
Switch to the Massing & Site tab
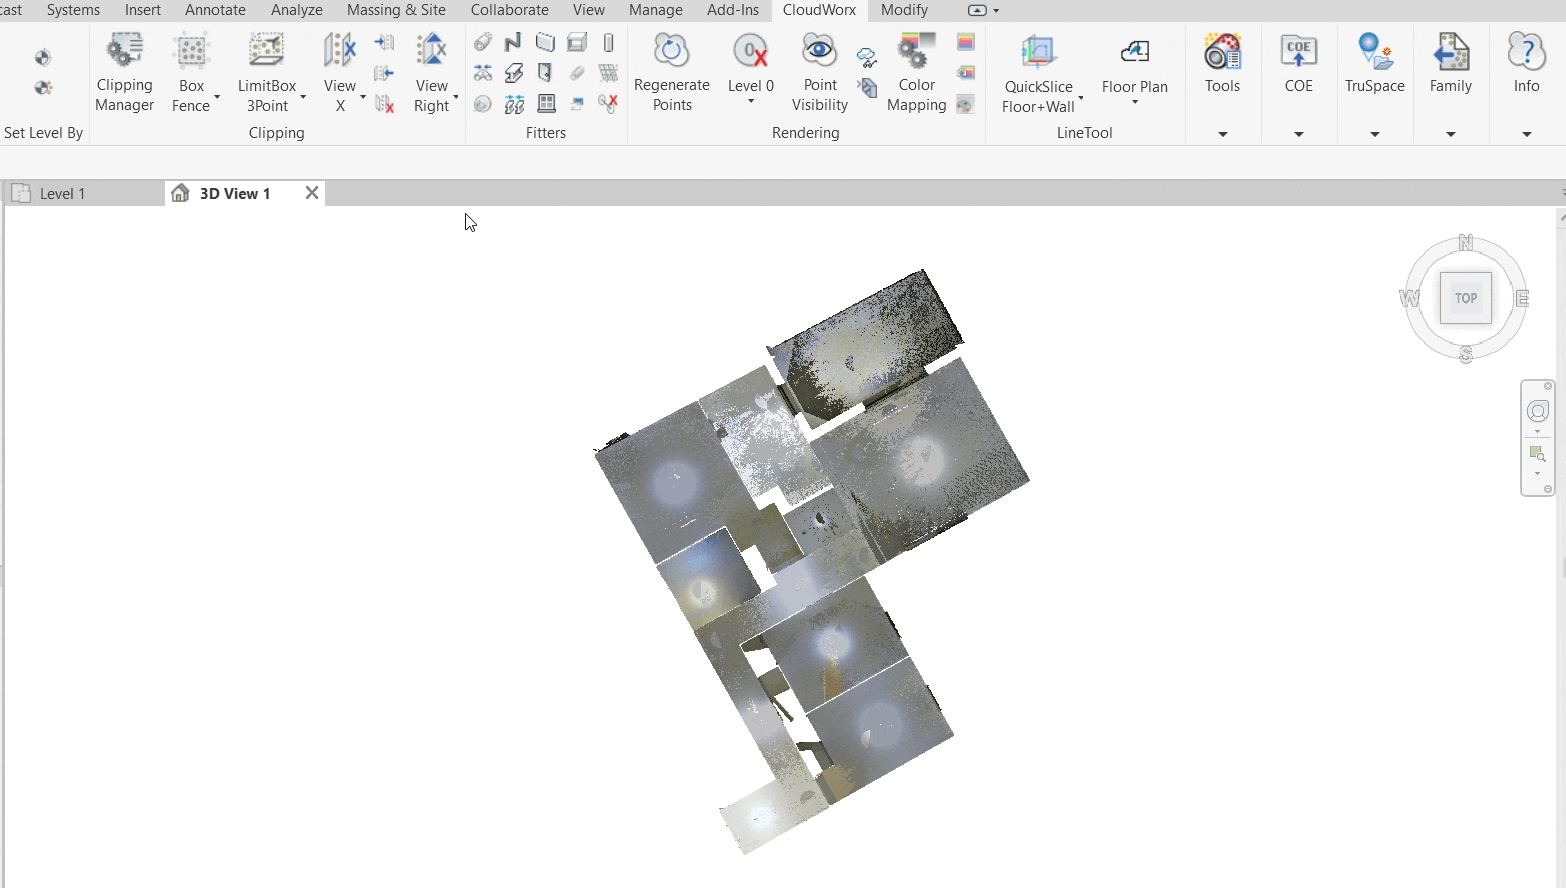(396, 10)
